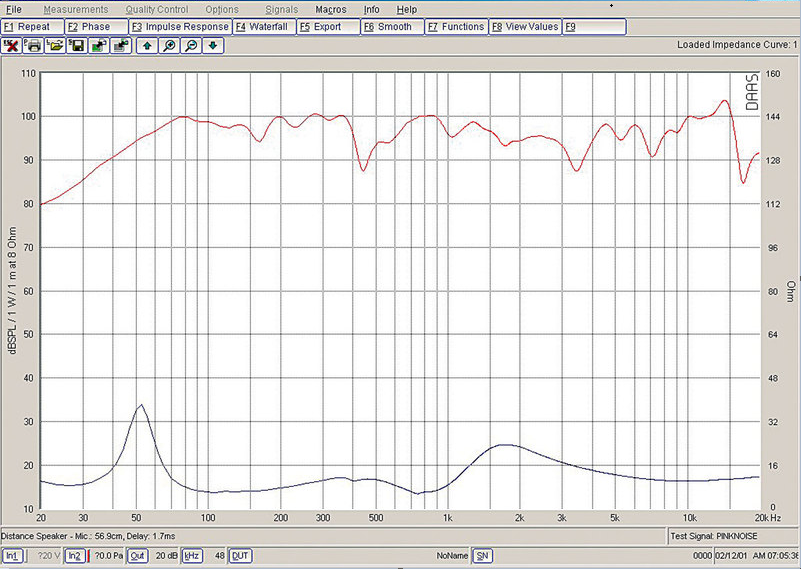Click the delete curve red X icon
Screen dimensions: 801x569
(12, 45)
